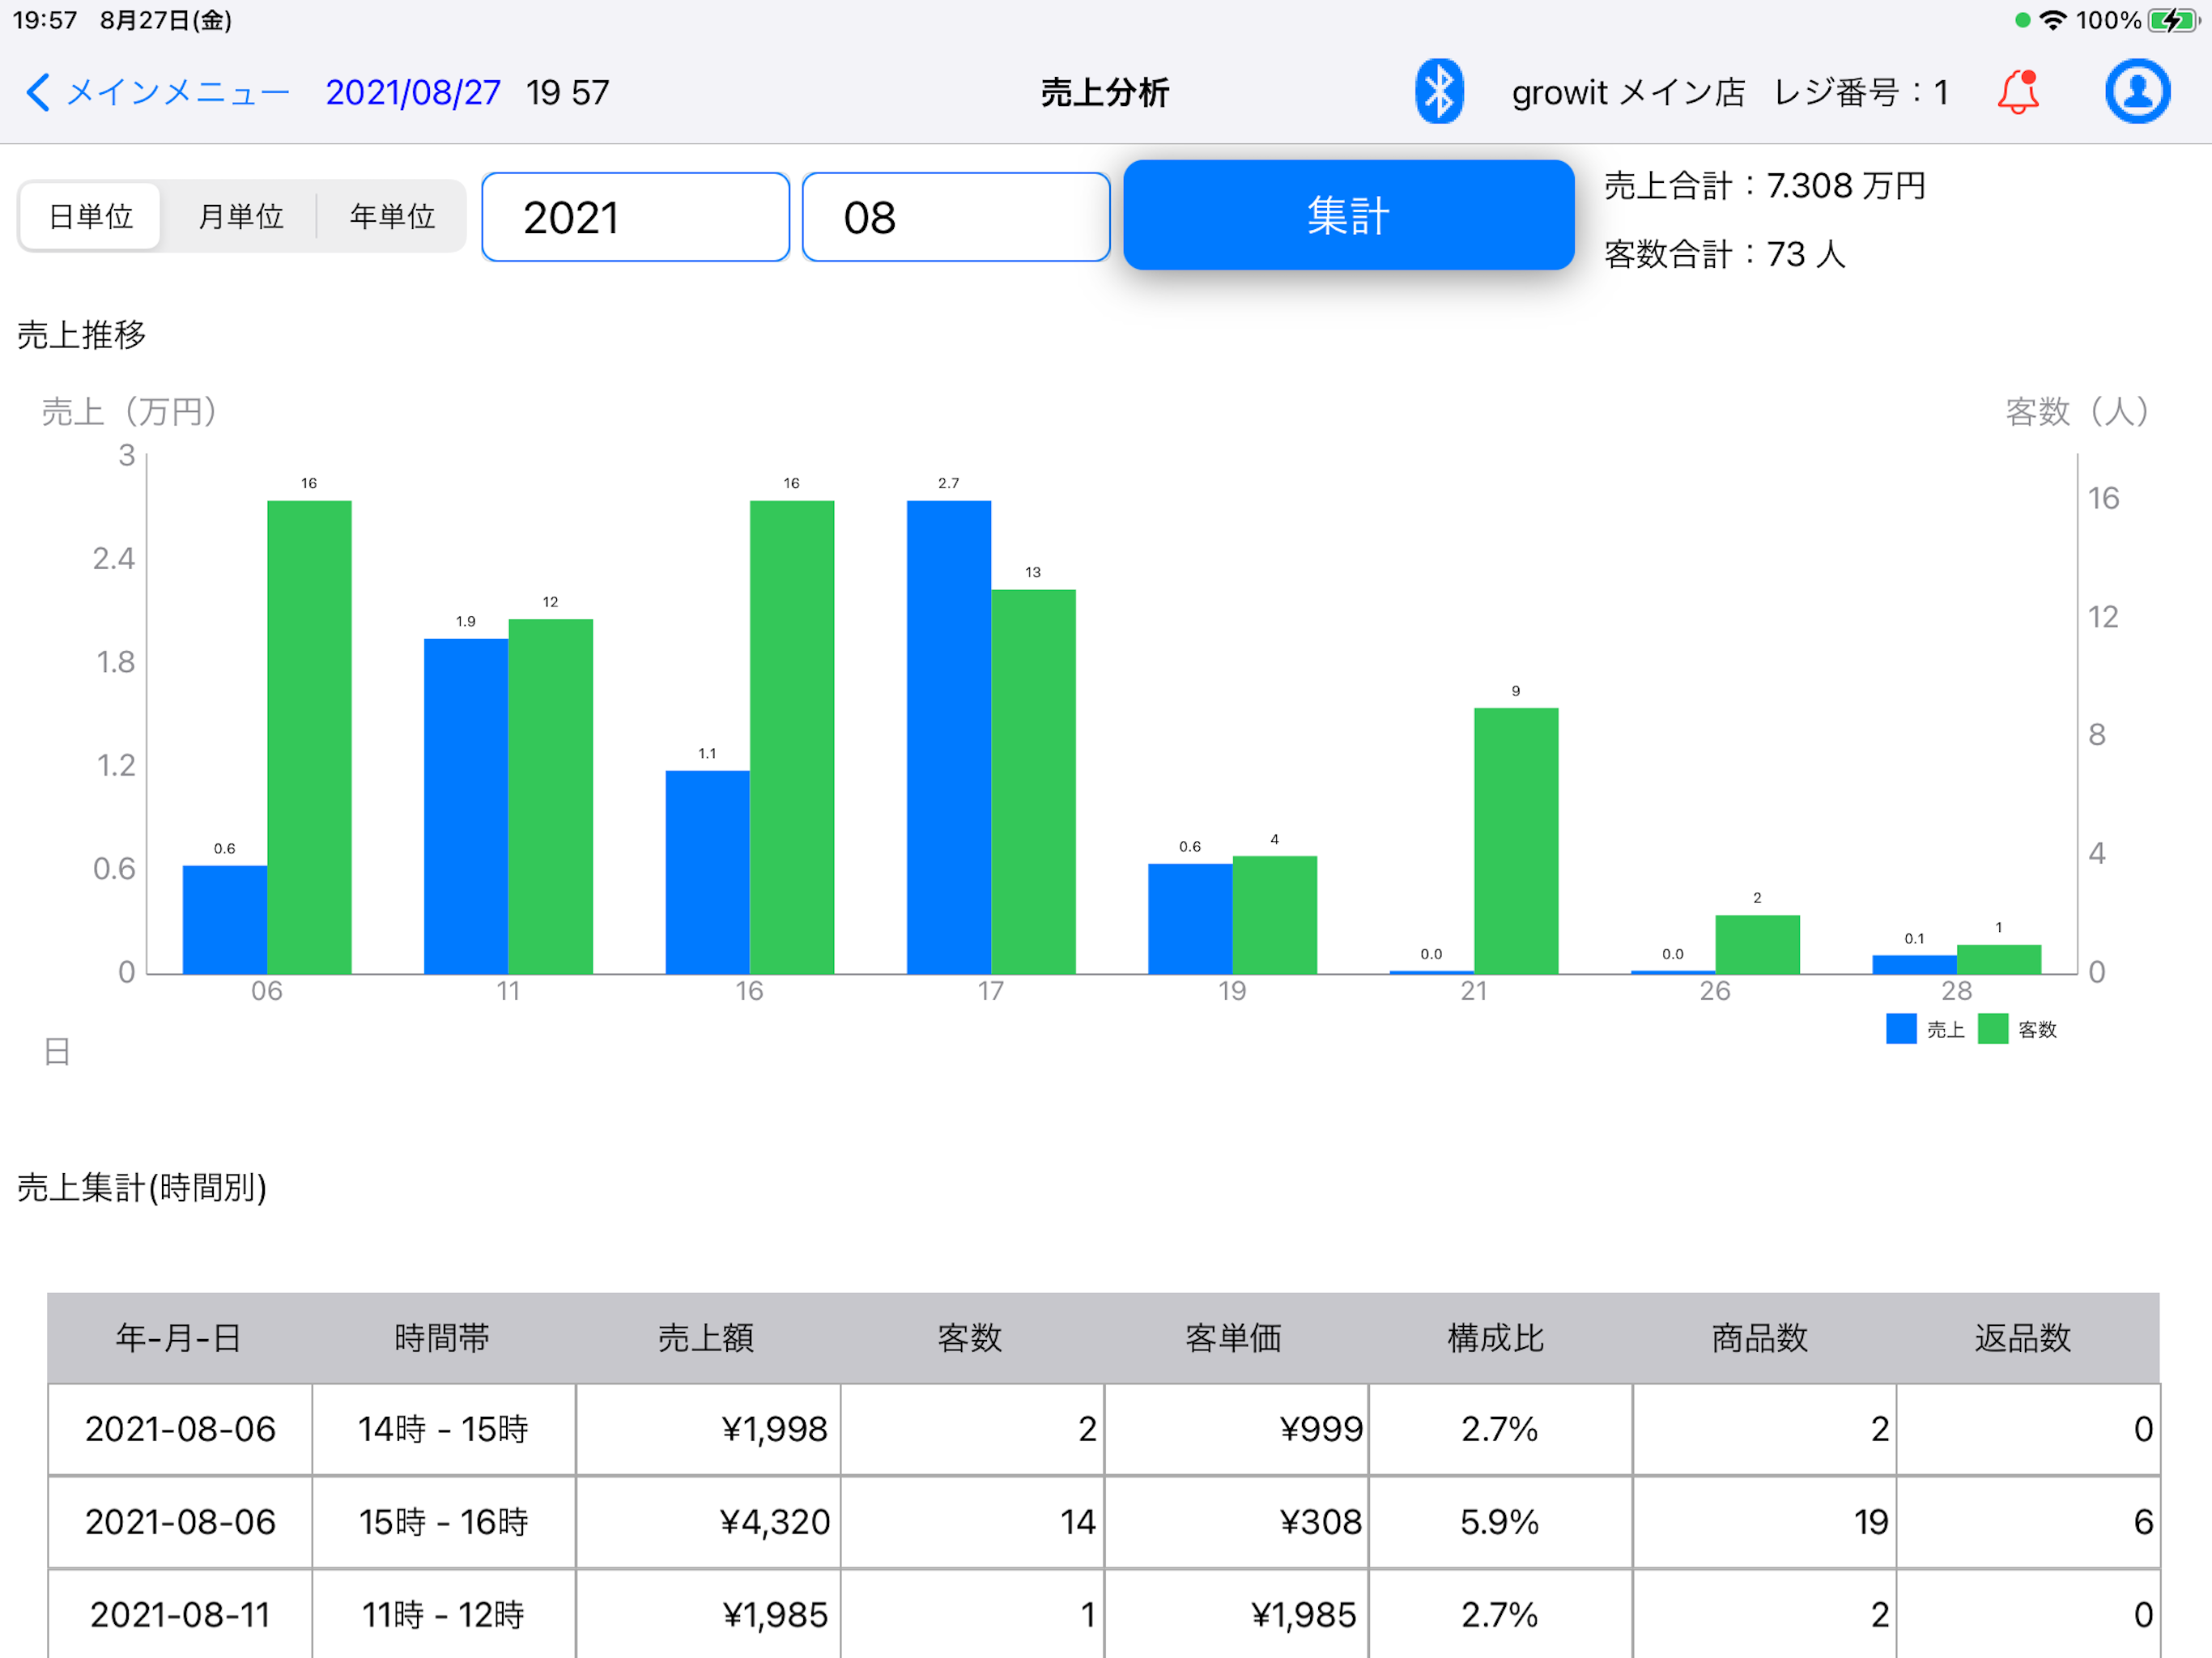The height and width of the screenshot is (1658, 2212).
Task: Click the 客数 column header
Action: 971,1338
